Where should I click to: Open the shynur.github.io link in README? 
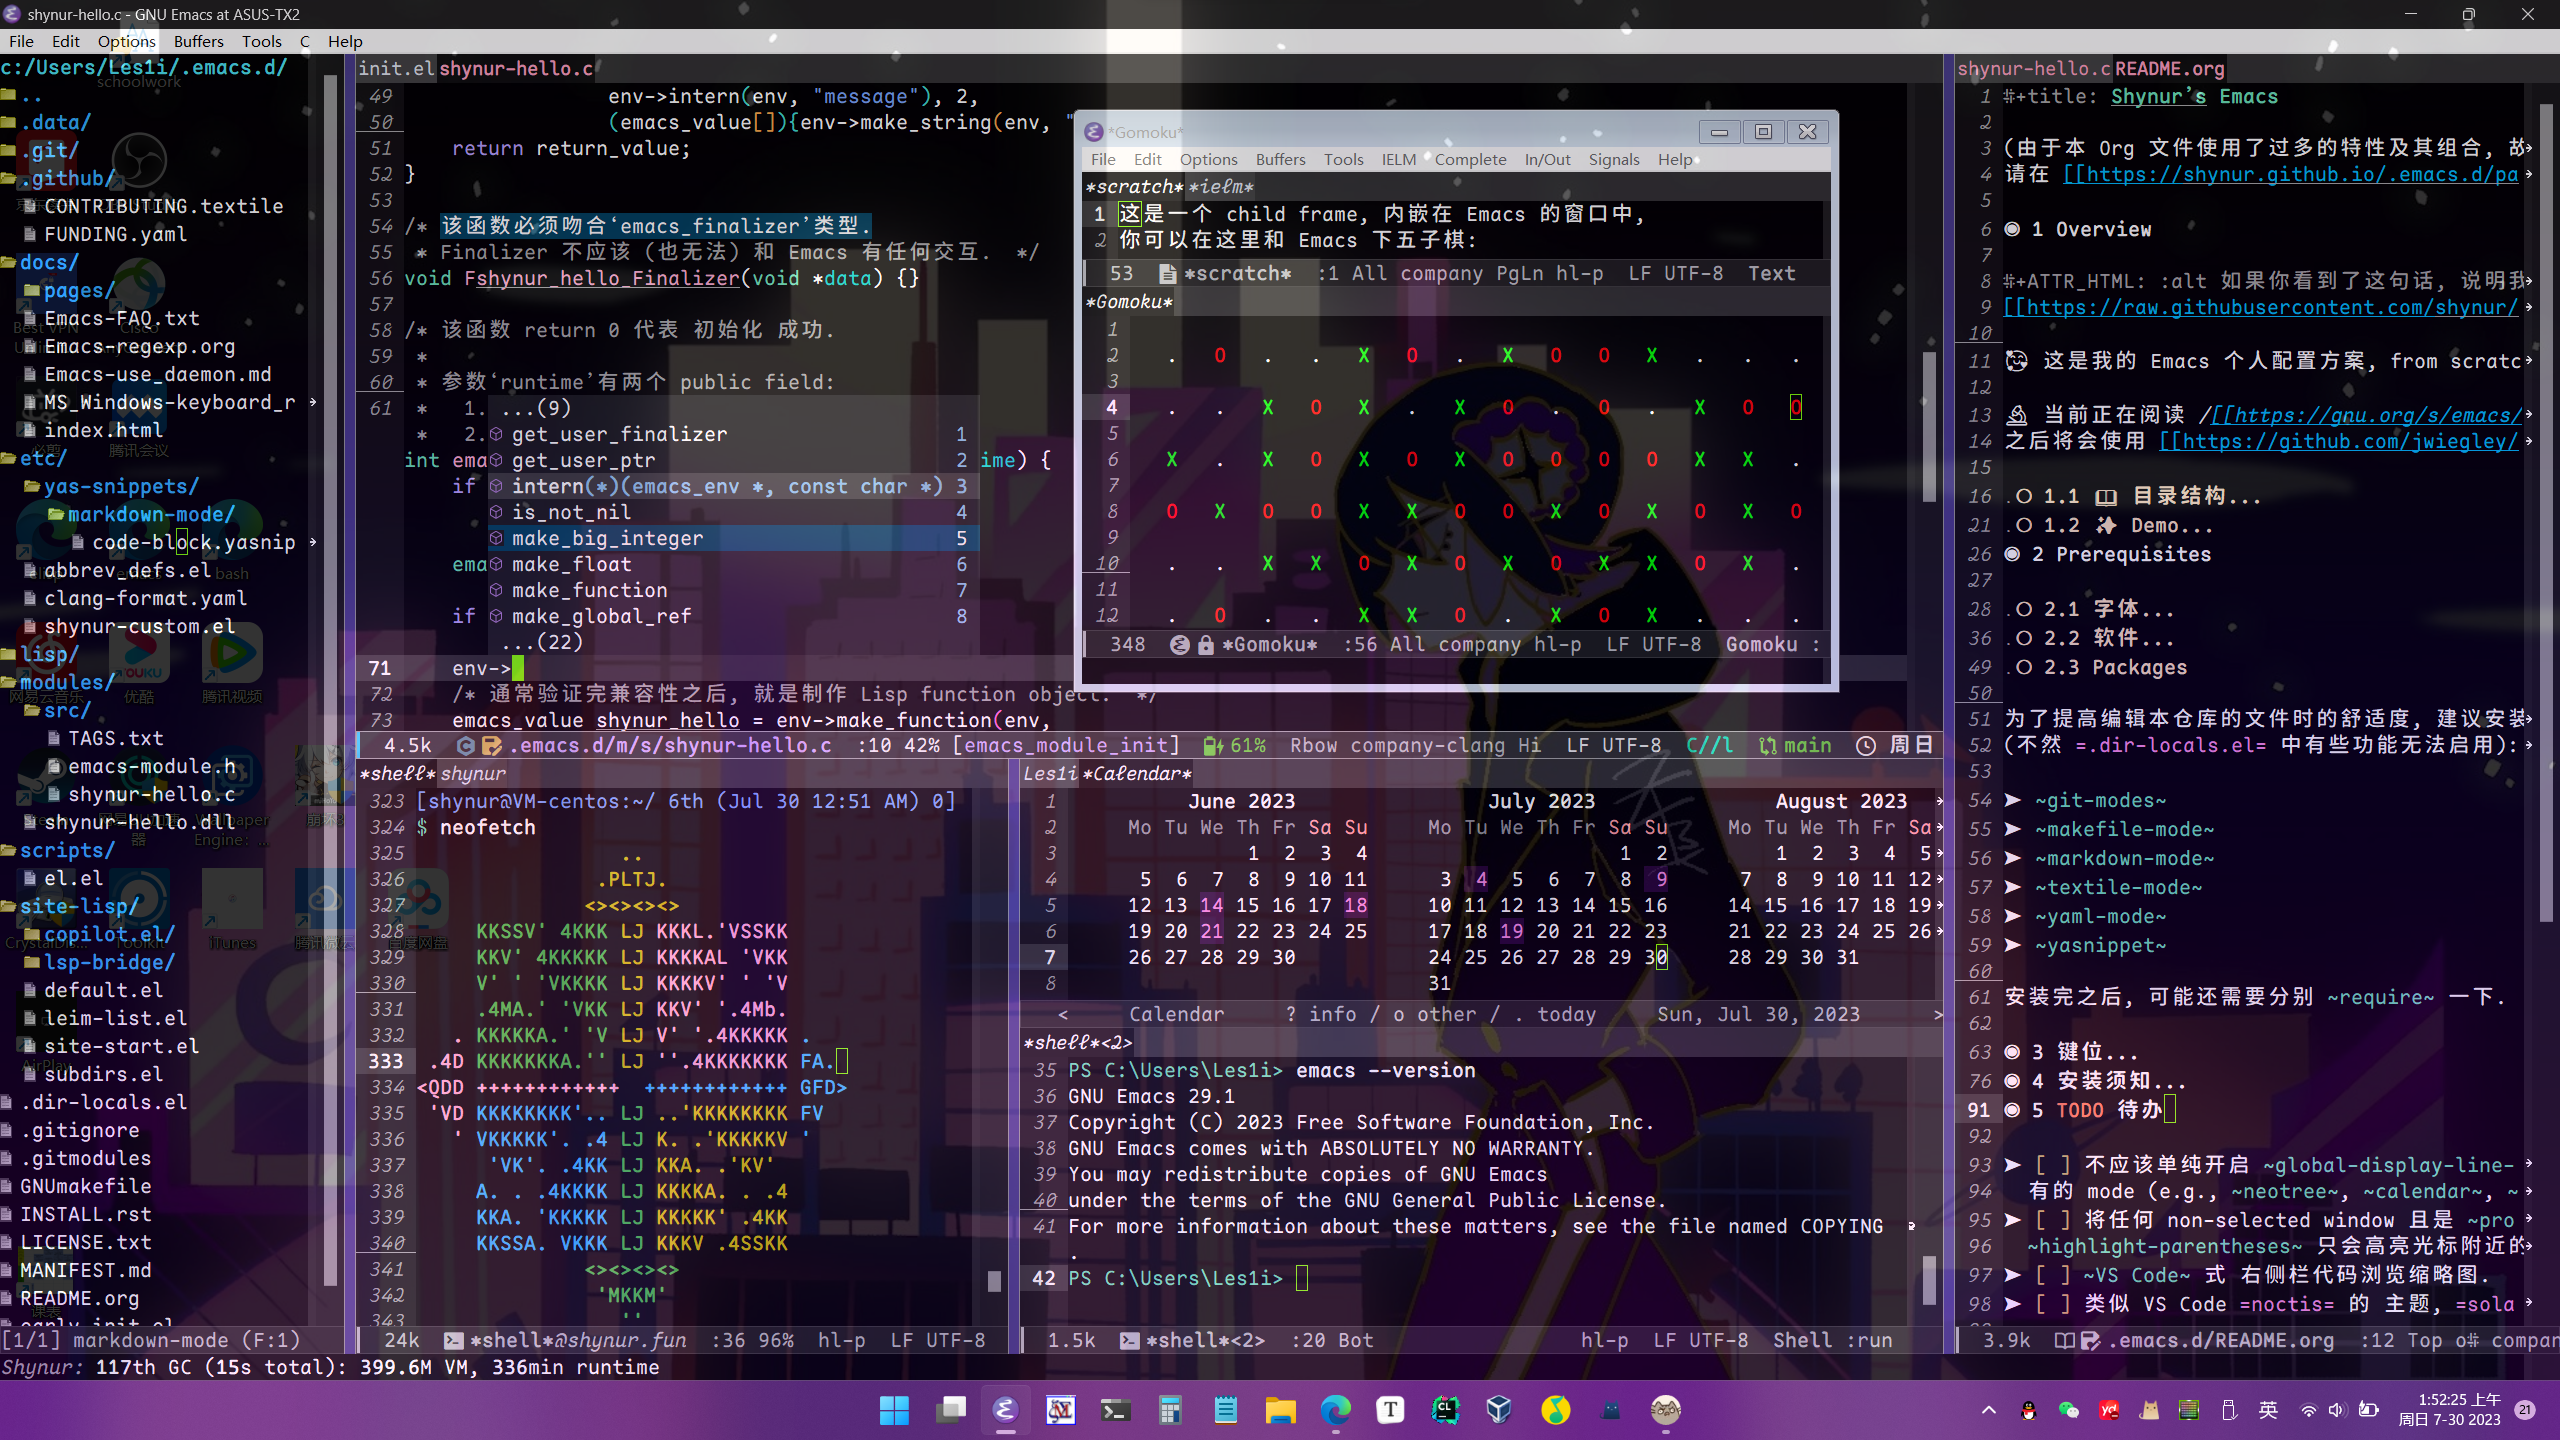tap(2290, 174)
